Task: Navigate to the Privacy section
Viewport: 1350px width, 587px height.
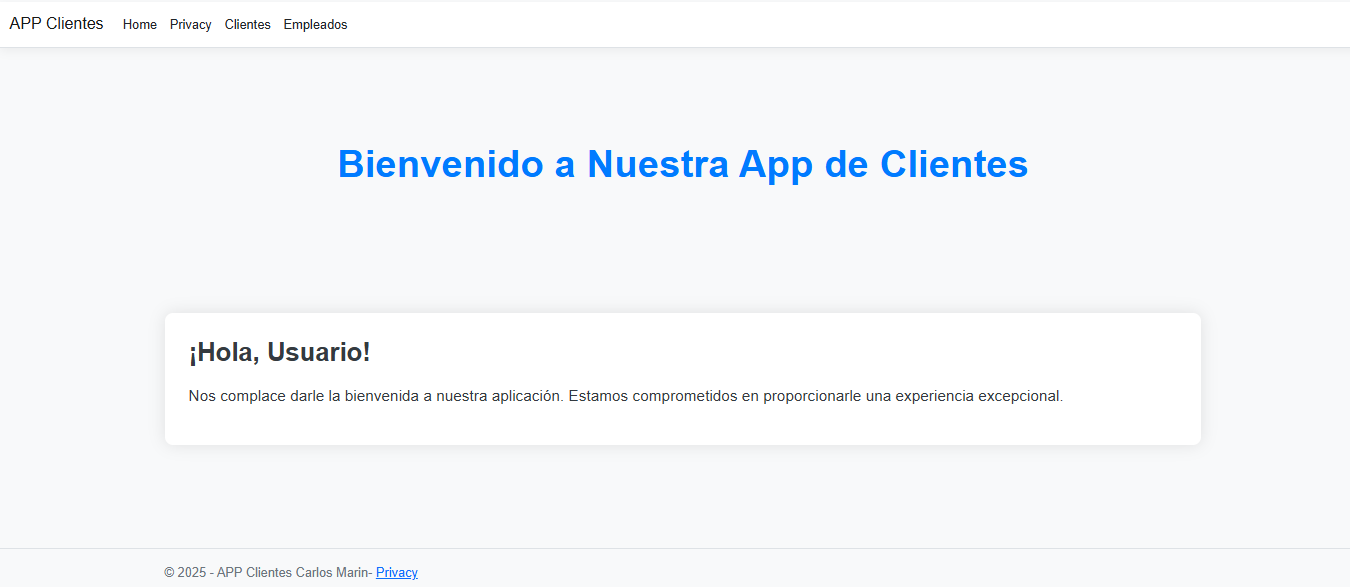Action: 190,24
